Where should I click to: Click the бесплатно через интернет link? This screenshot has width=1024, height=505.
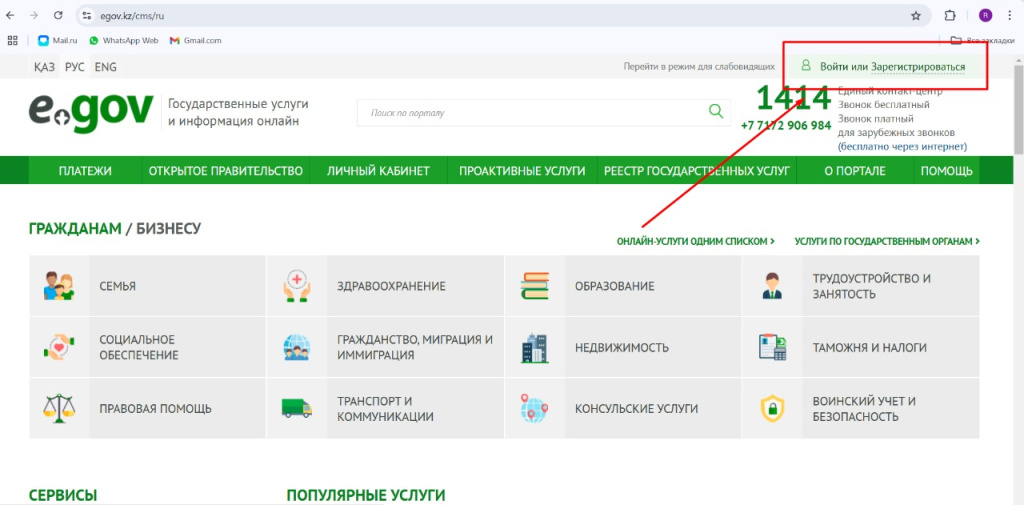click(x=903, y=147)
